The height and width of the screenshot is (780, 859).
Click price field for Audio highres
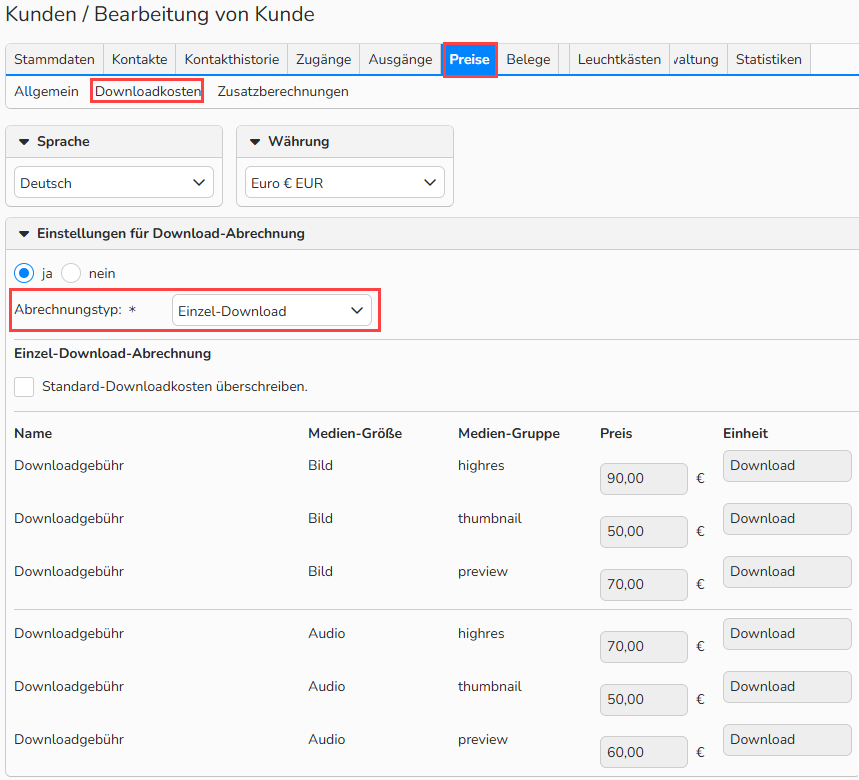pyautogui.click(x=644, y=646)
